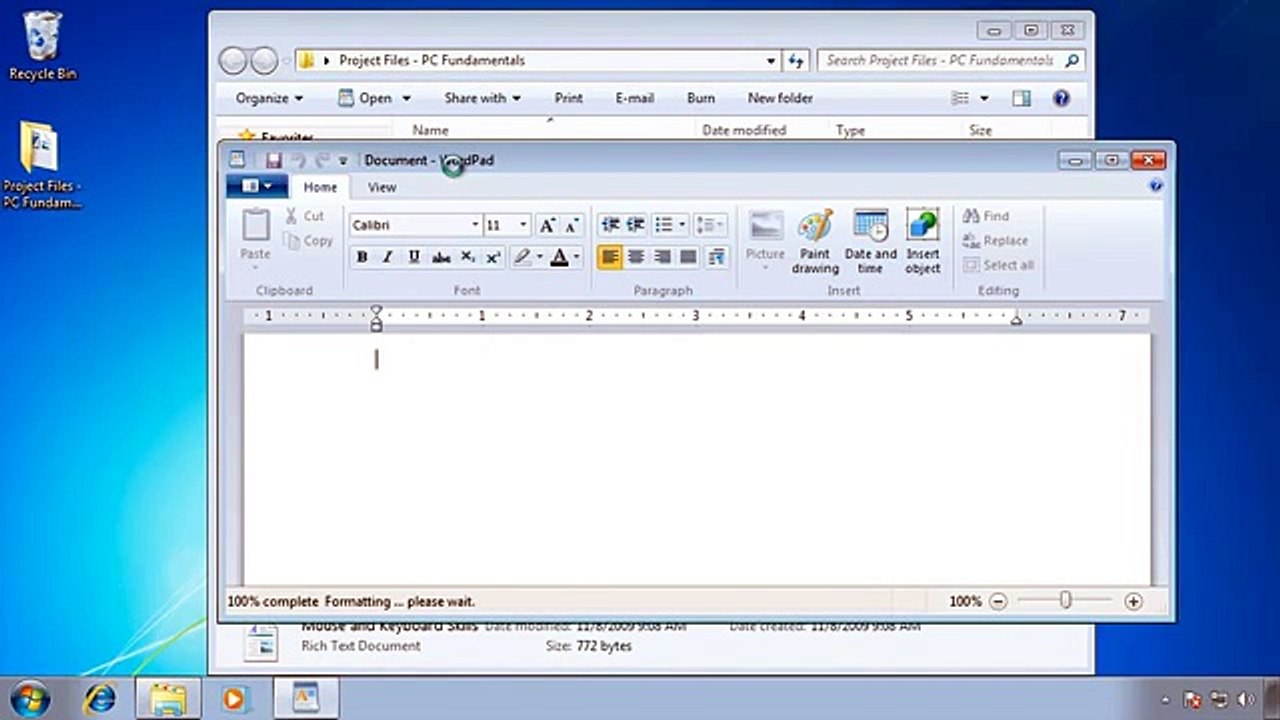Insert a Paint drawing
This screenshot has width=1280, height=720.
click(x=816, y=241)
